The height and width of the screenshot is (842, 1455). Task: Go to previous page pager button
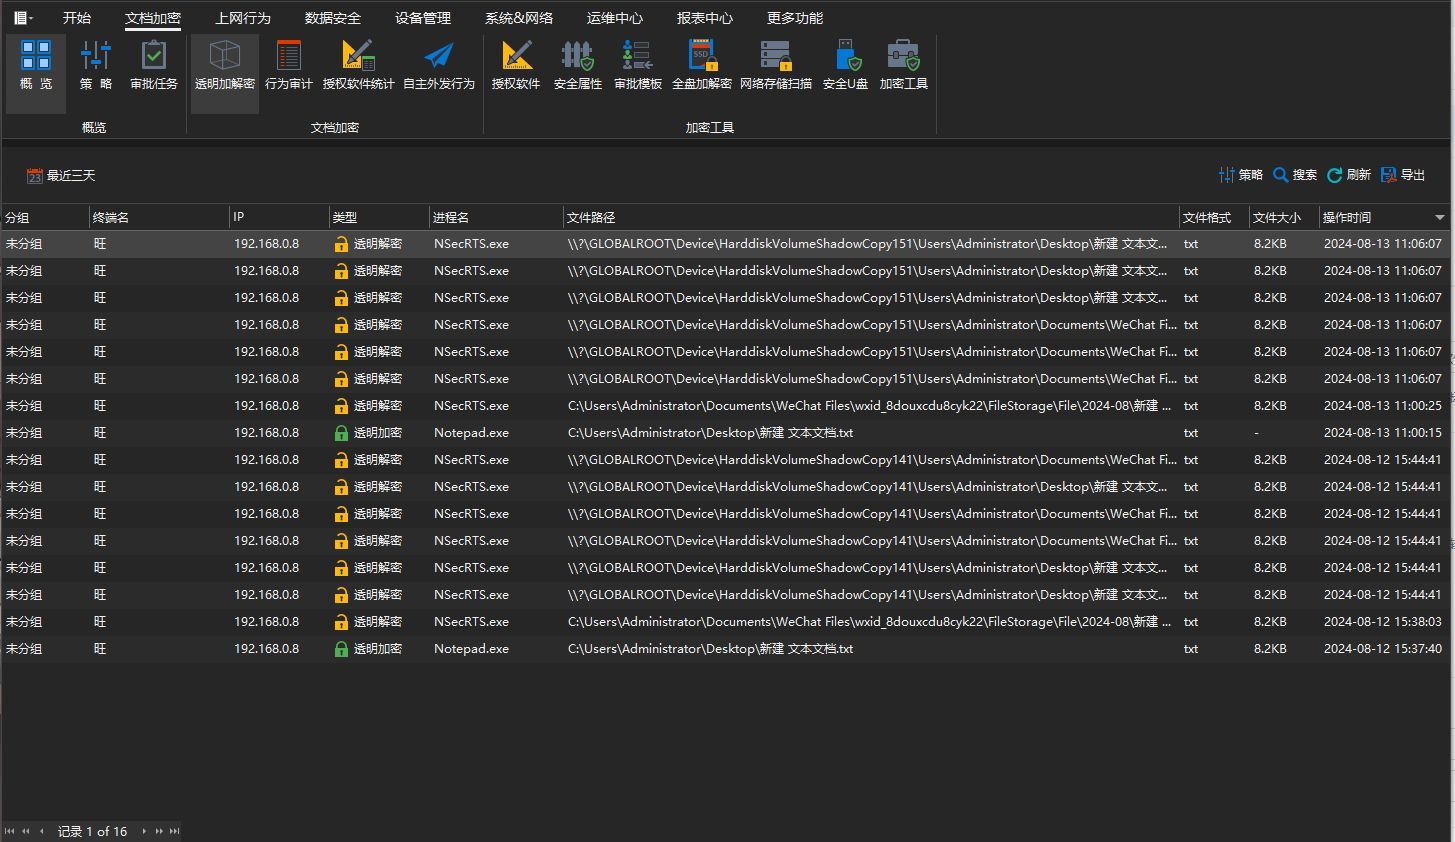coord(26,831)
